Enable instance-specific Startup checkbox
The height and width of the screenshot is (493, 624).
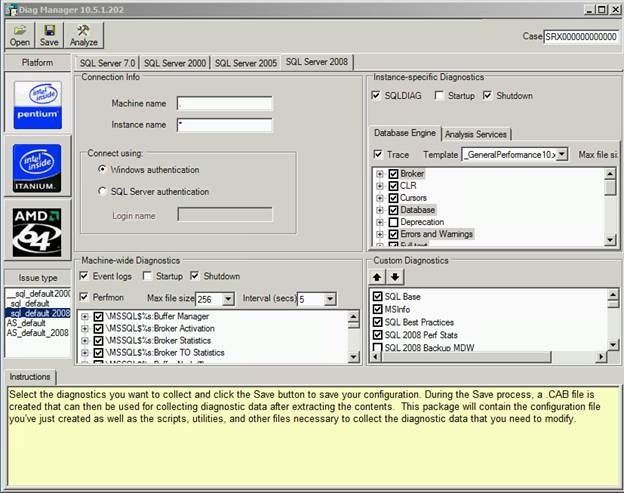(439, 95)
